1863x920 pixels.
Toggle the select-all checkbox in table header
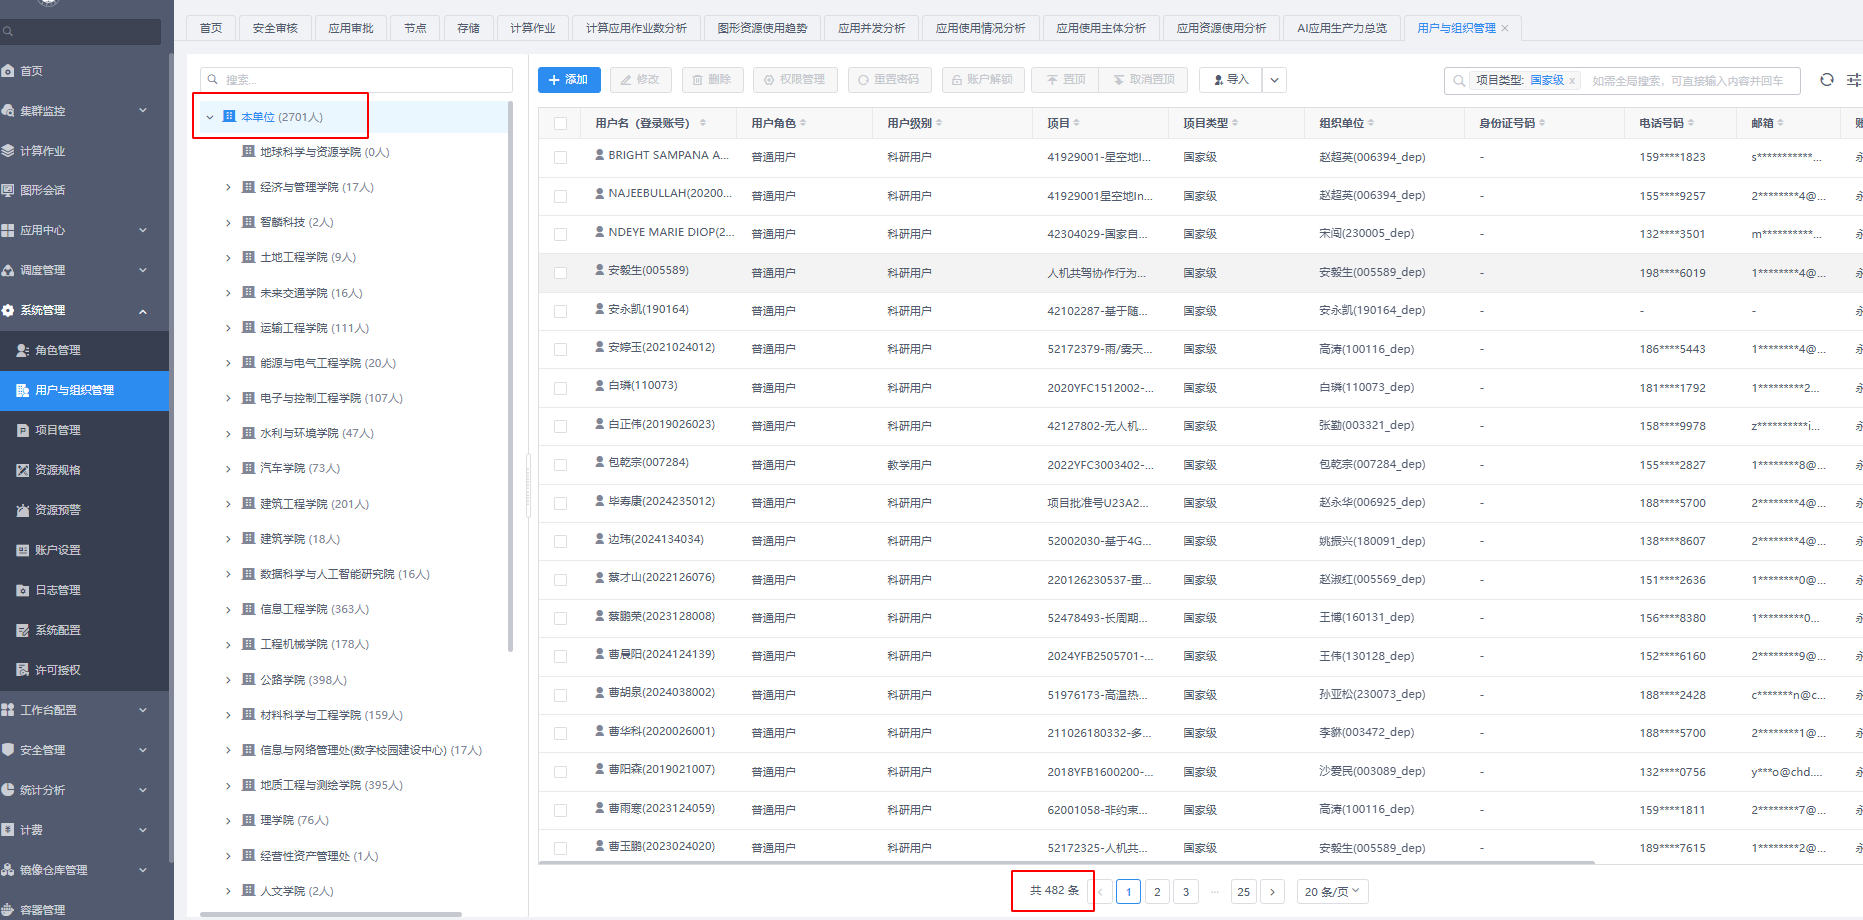click(560, 124)
